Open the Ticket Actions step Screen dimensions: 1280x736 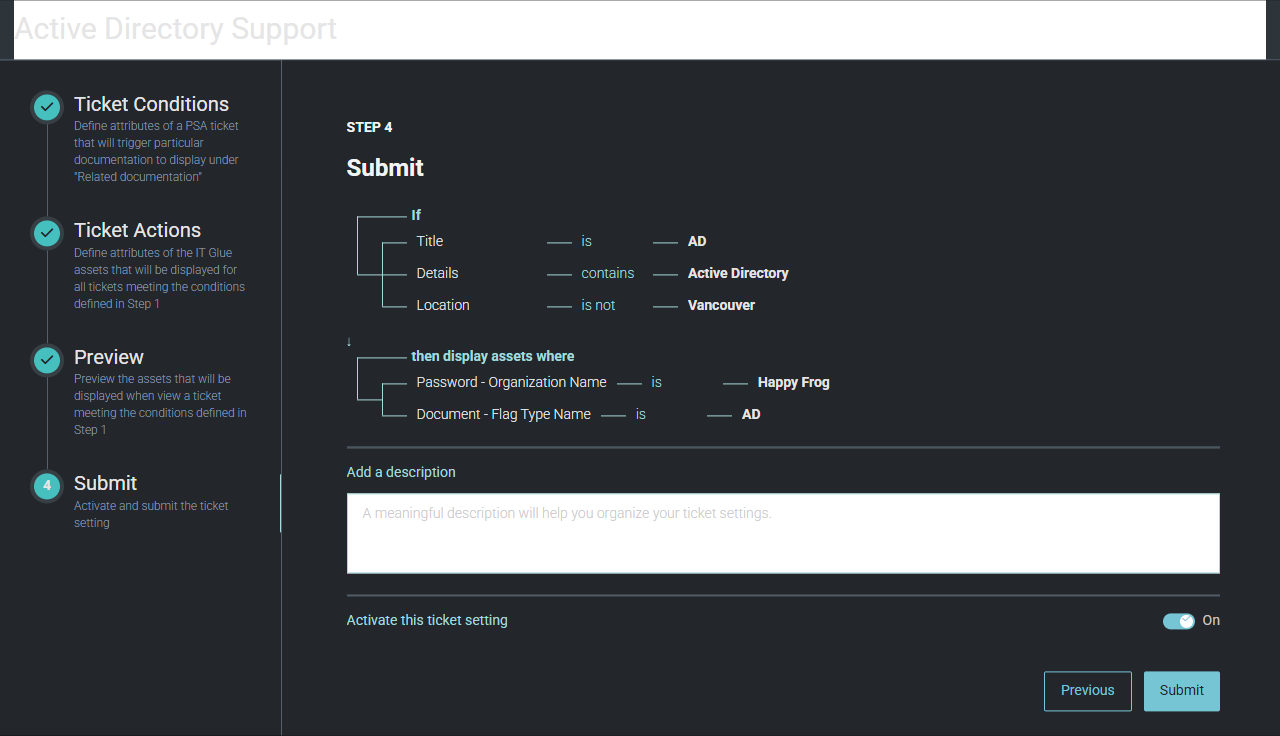[x=137, y=231]
